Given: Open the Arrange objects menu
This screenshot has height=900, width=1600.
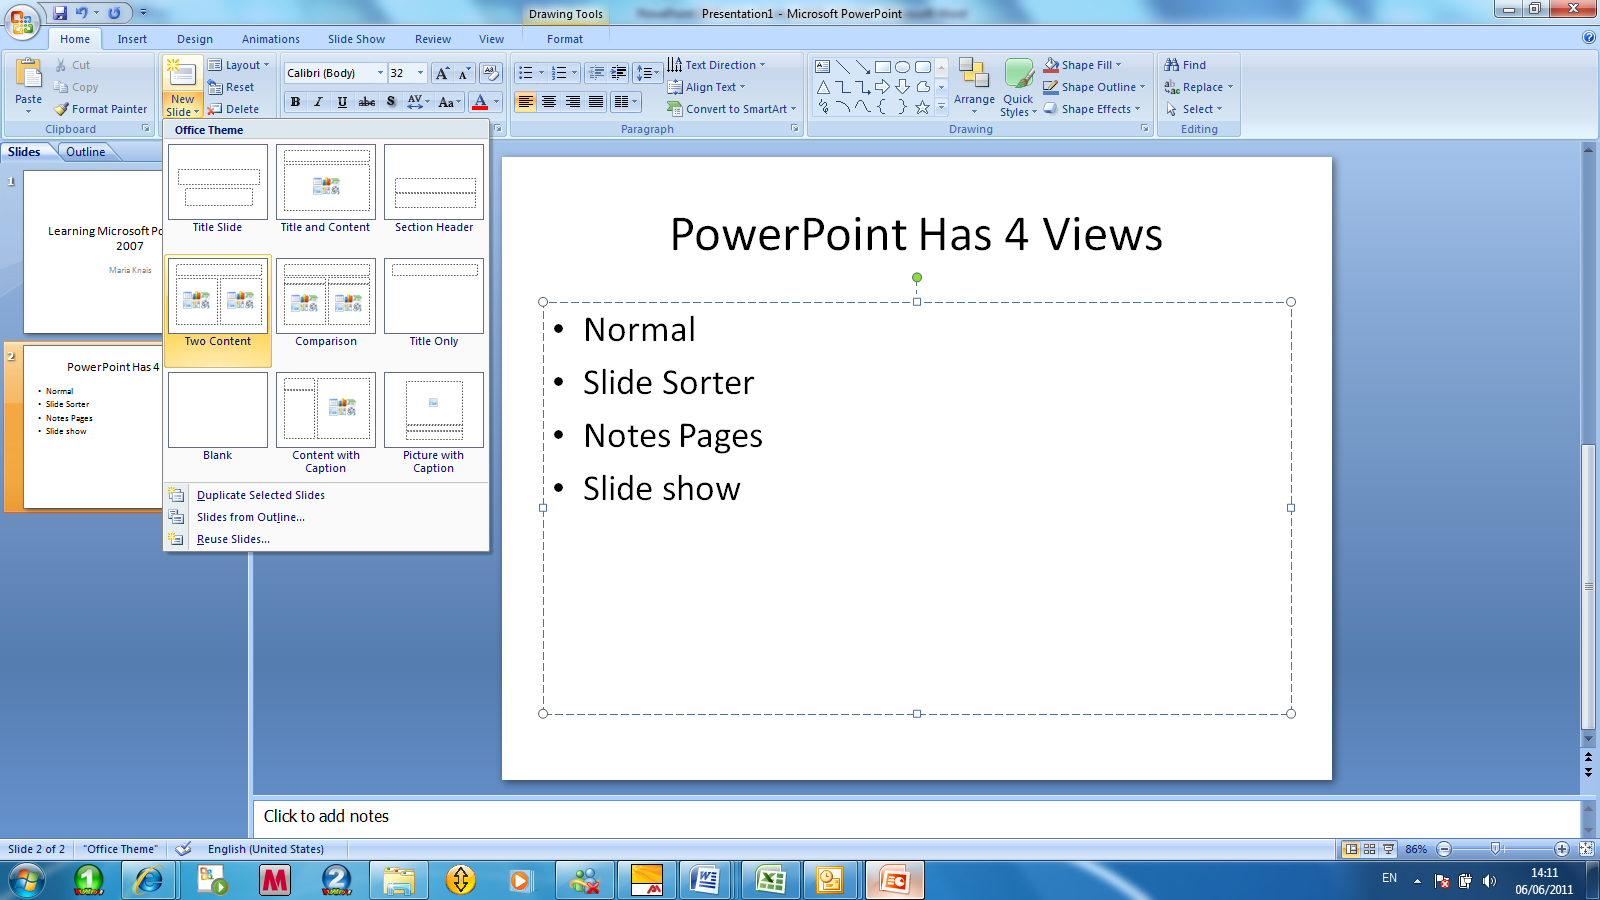Looking at the screenshot, I should pyautogui.click(x=974, y=87).
